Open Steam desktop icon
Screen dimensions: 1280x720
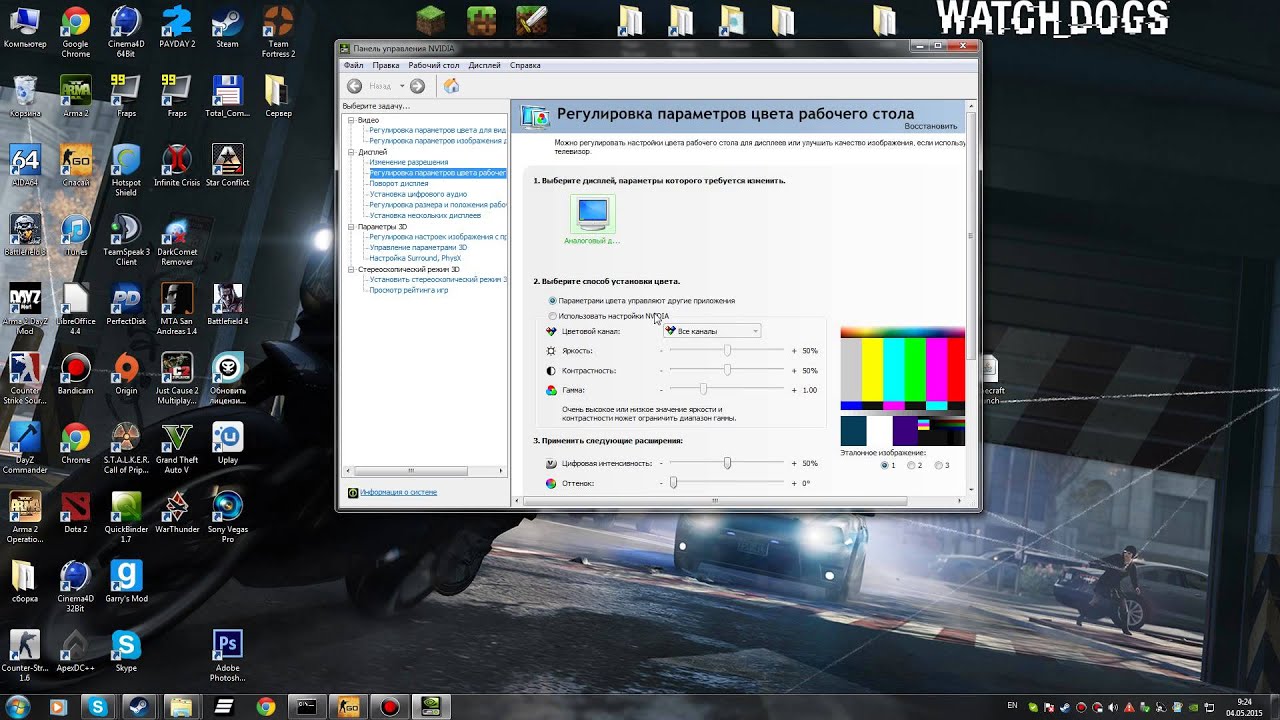(227, 27)
